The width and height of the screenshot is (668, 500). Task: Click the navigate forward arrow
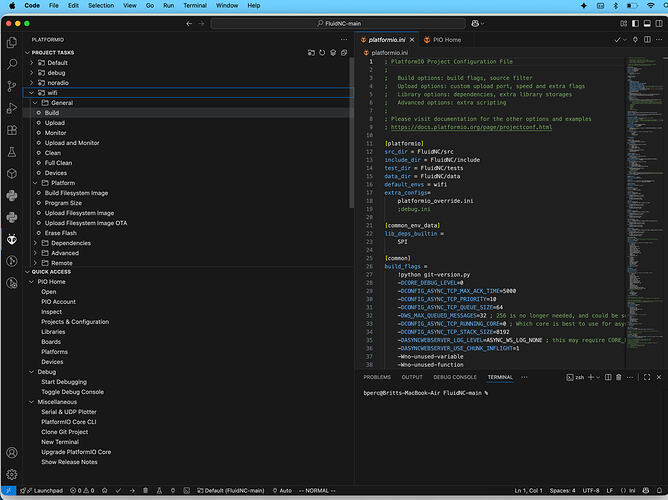click(x=201, y=23)
